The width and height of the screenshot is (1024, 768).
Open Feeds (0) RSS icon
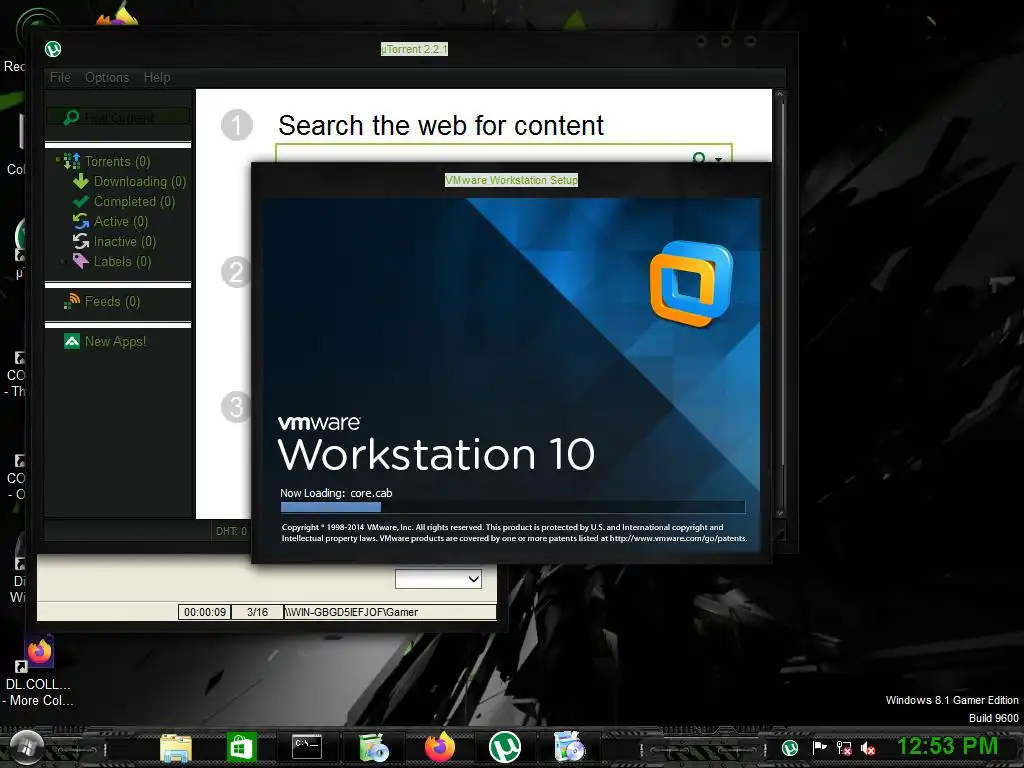72,301
